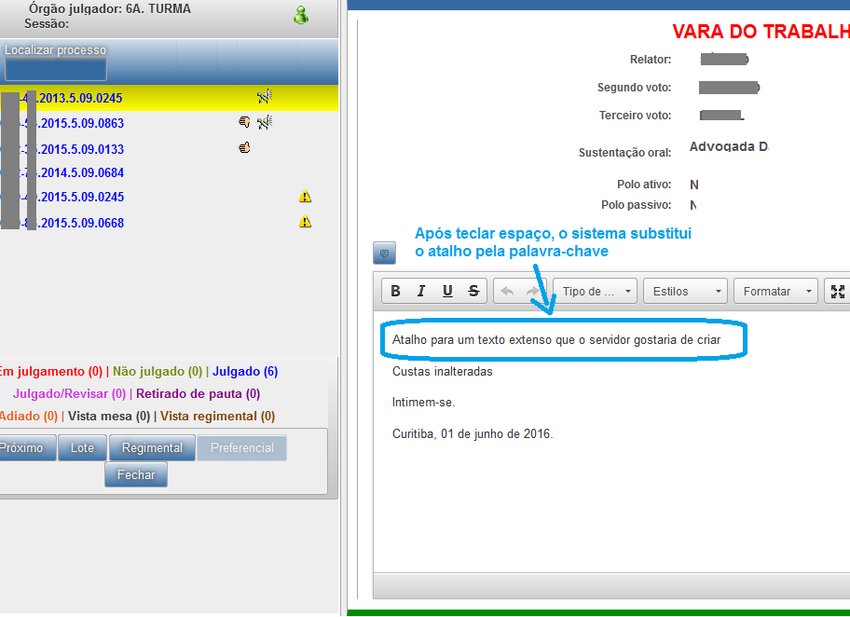Filter by Julgado (6)
850x617 pixels.
(245, 372)
